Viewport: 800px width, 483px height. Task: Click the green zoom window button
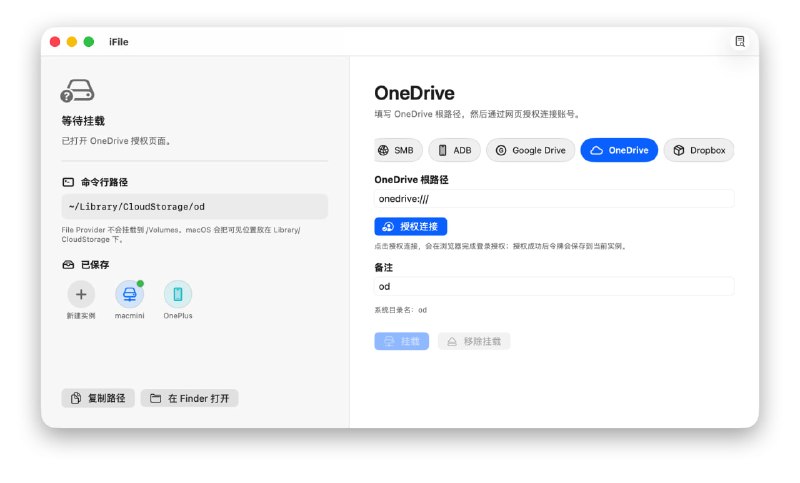(x=89, y=42)
